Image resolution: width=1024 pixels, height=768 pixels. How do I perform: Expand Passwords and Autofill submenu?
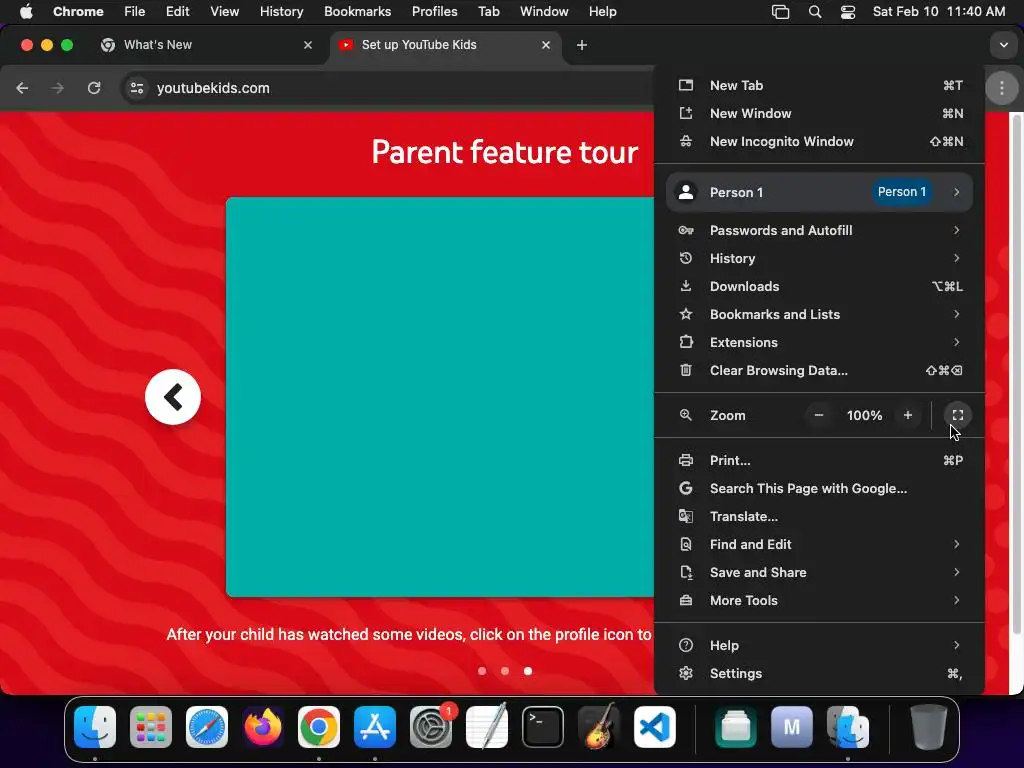tap(819, 230)
